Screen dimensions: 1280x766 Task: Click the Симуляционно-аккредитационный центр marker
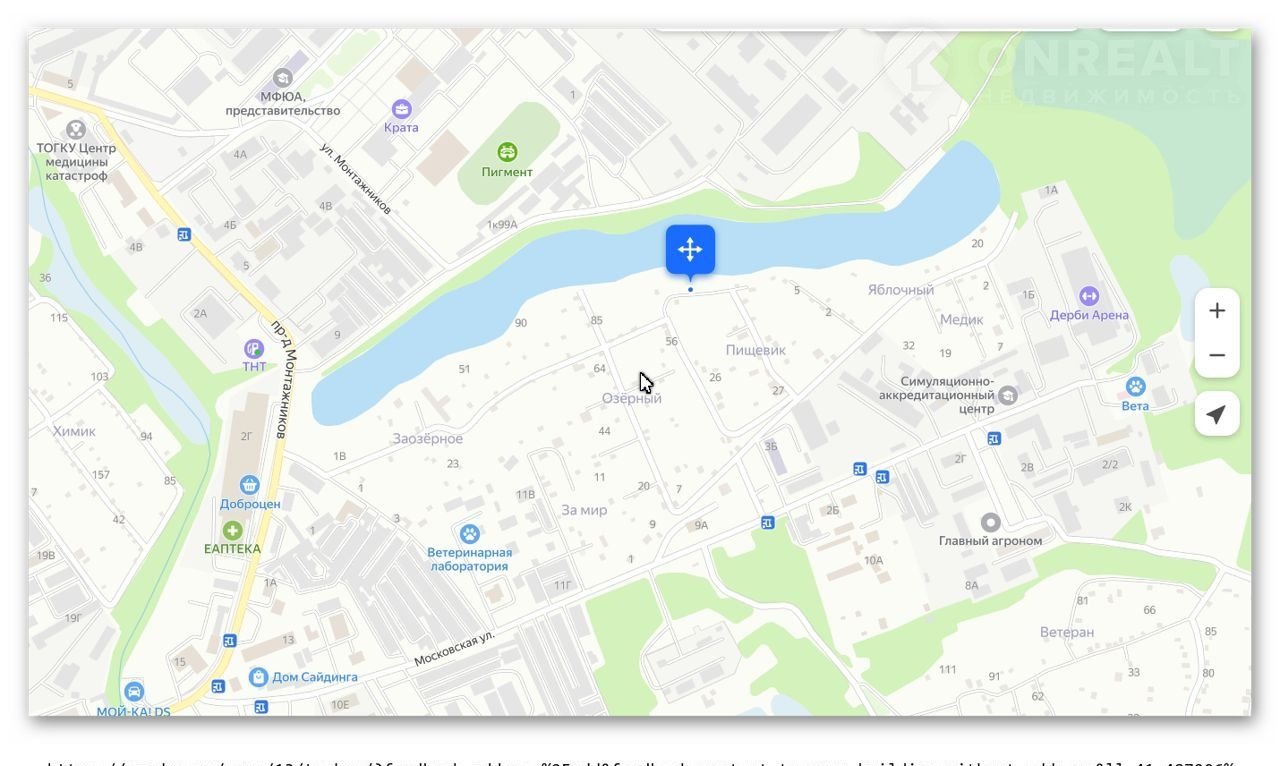pos(1008,395)
